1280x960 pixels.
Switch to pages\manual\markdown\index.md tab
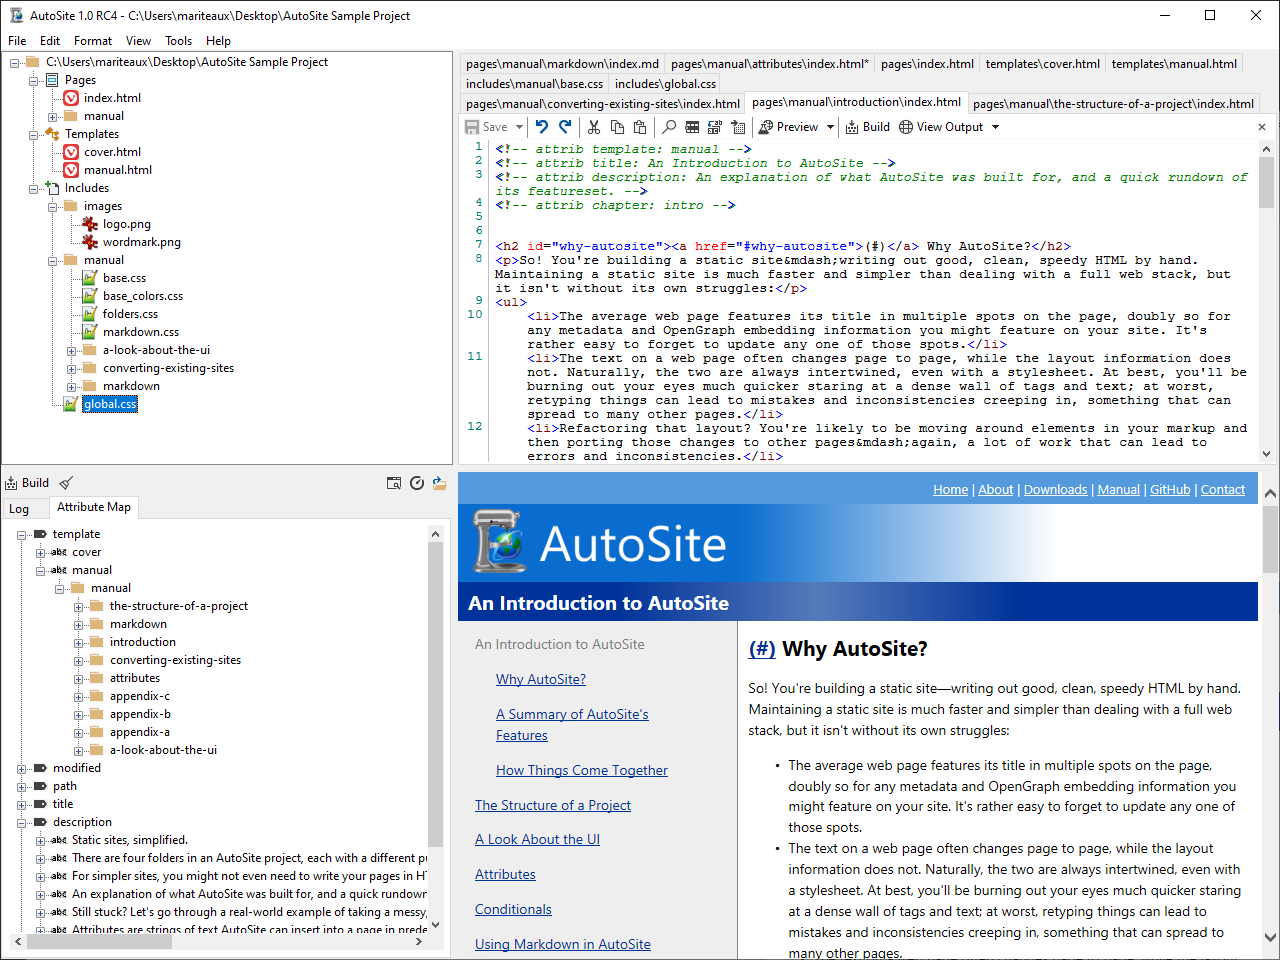pyautogui.click(x=562, y=63)
